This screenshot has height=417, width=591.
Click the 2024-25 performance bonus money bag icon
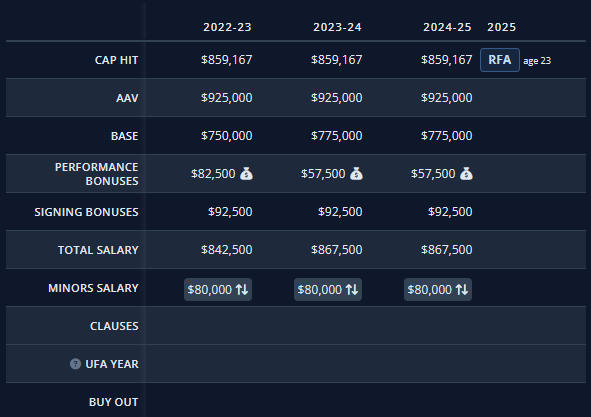(466, 174)
